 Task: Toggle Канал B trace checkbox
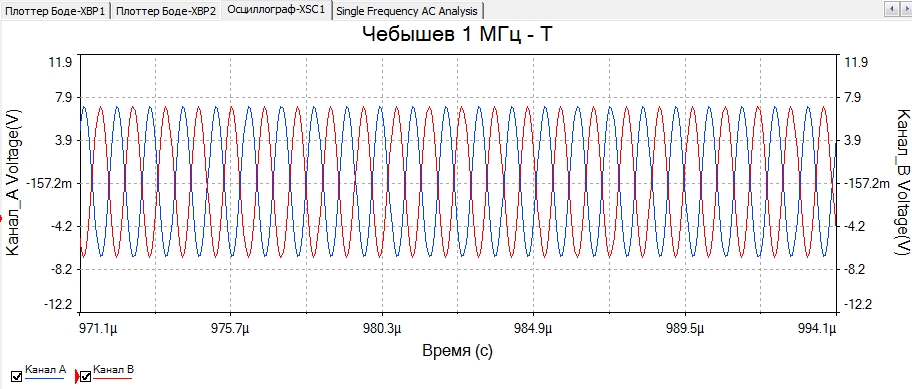pos(86,377)
